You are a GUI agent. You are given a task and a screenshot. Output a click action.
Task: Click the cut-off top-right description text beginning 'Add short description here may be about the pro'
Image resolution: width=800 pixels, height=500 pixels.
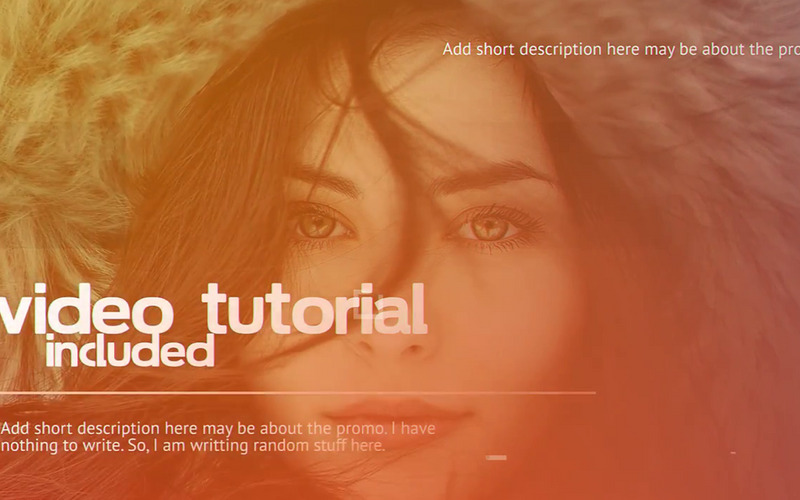[x=621, y=49]
